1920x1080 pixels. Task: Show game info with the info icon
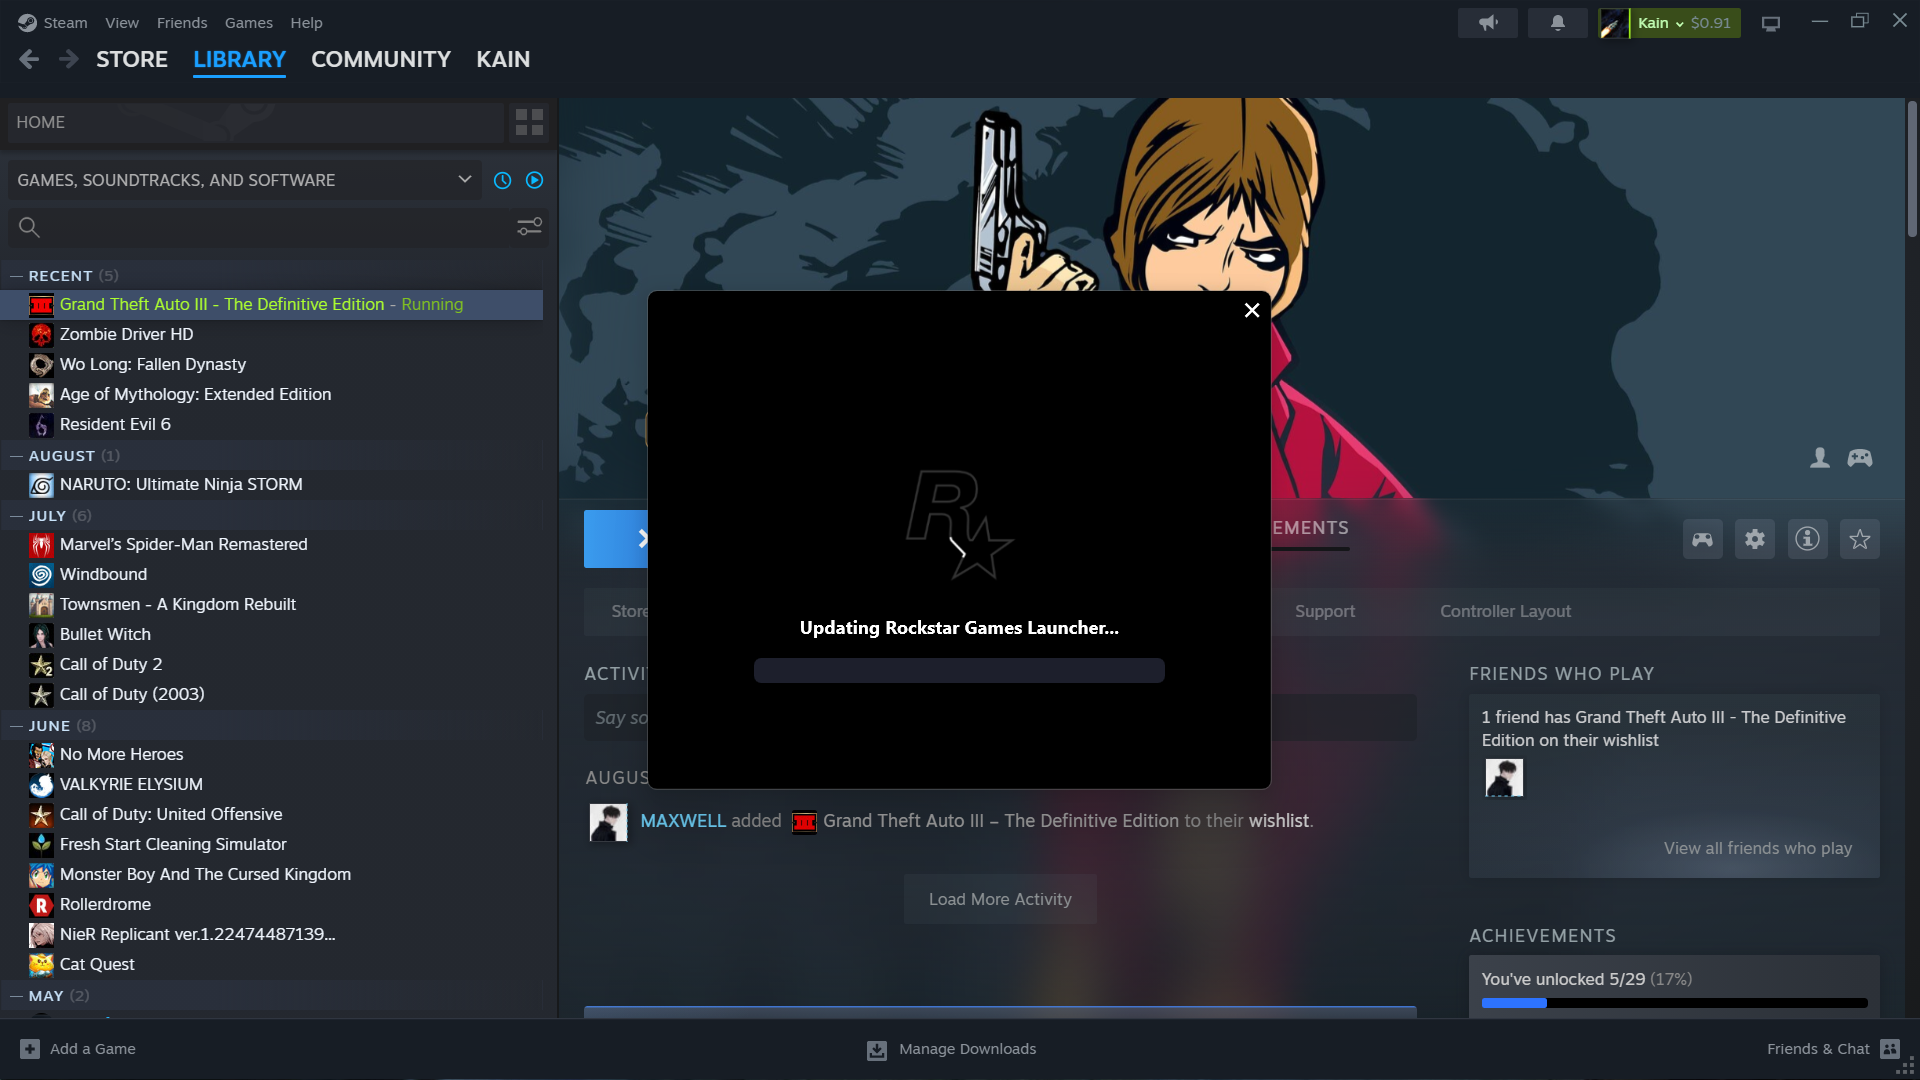[1807, 539]
